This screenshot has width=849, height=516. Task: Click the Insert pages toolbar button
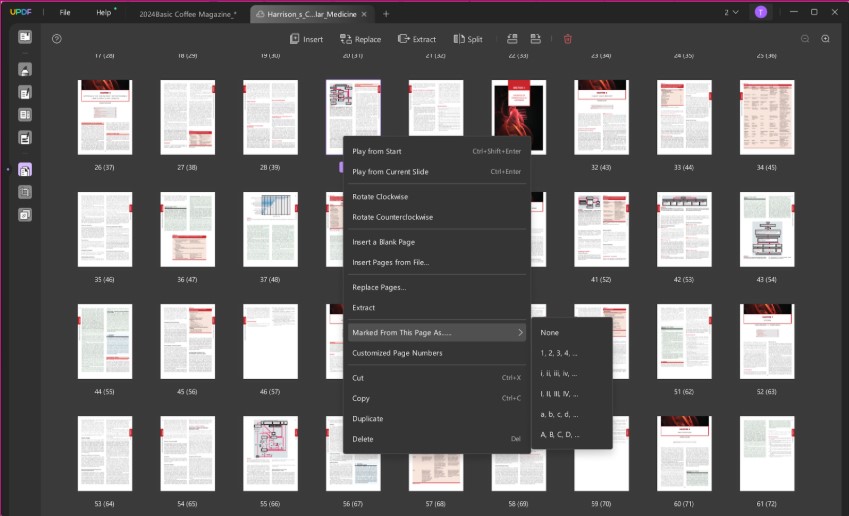coord(306,39)
